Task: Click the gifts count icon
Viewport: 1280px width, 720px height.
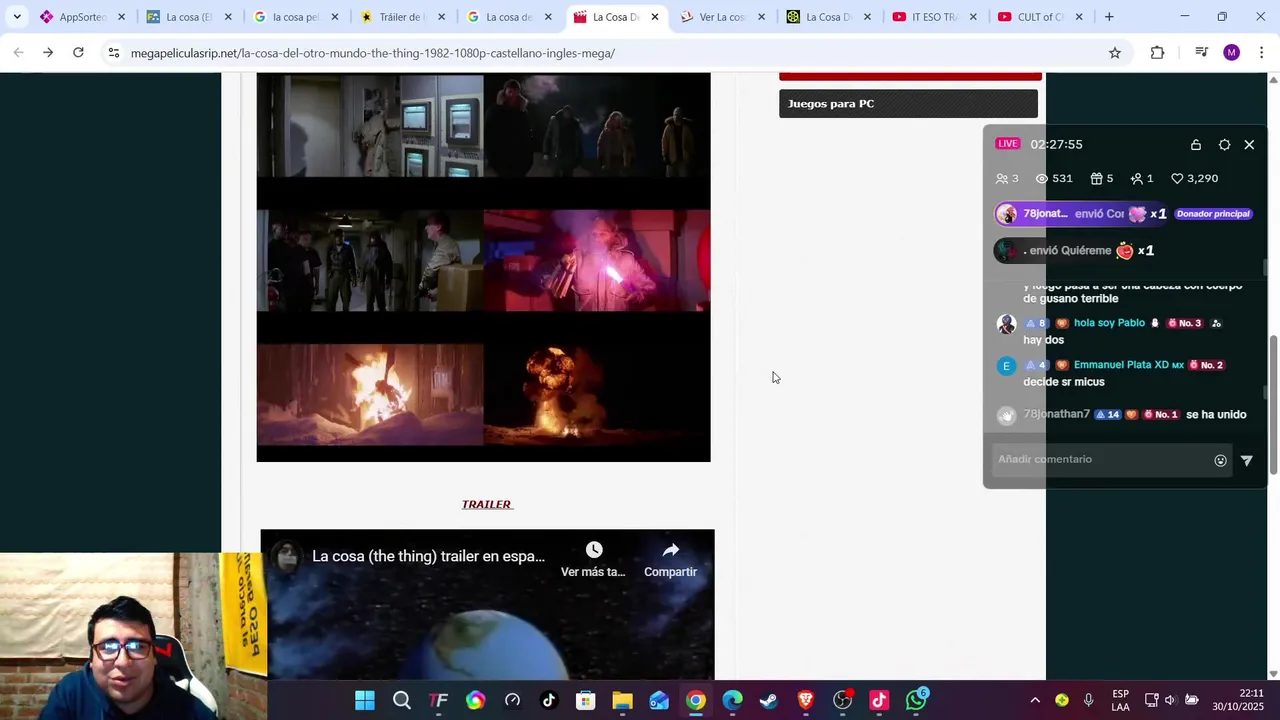Action: [1096, 178]
